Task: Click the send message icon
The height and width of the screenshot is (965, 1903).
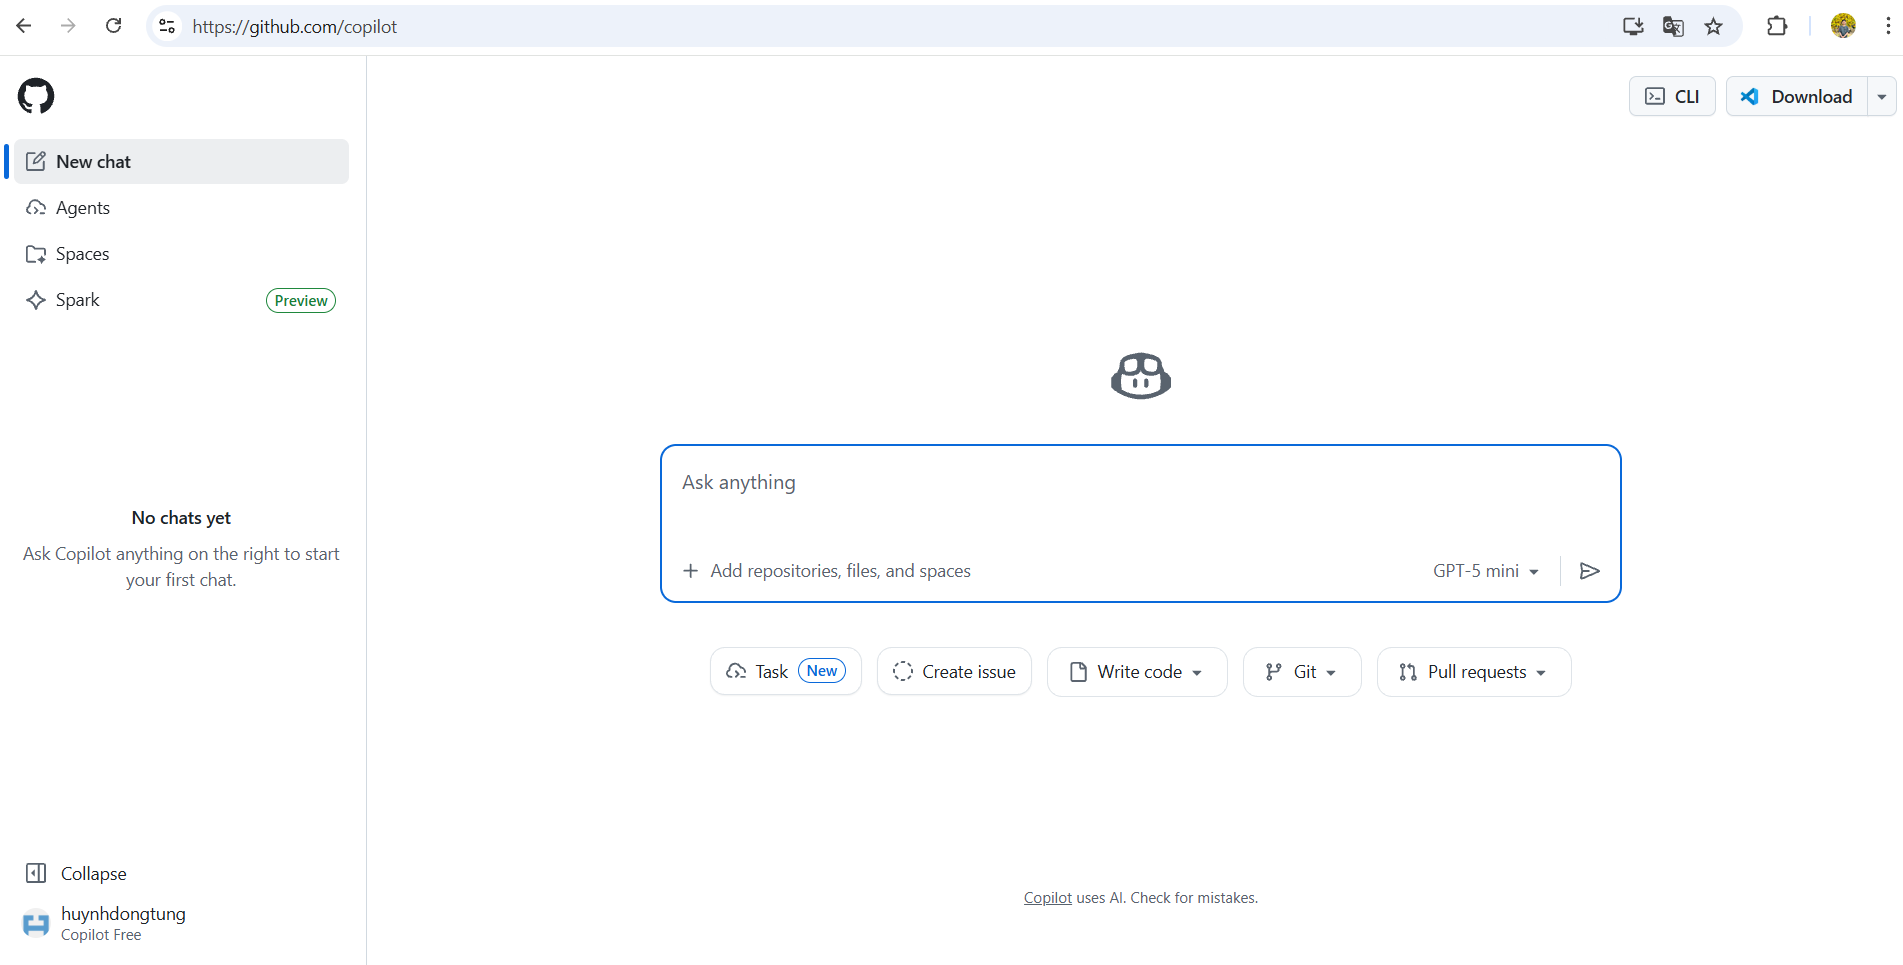Action: pos(1589,570)
